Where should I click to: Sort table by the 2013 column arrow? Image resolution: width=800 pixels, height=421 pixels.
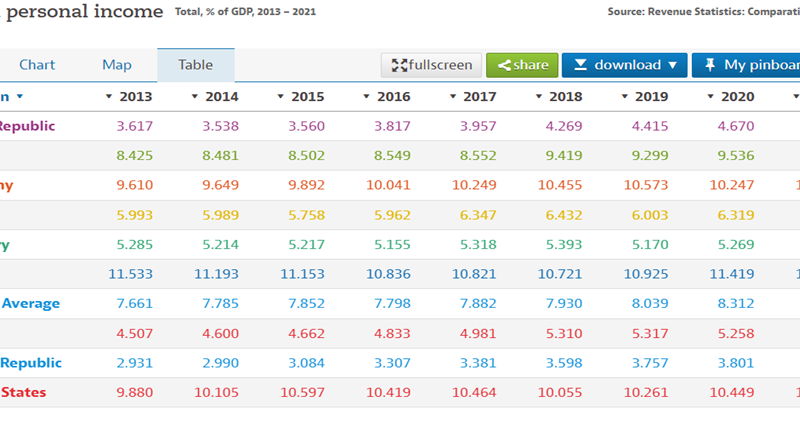click(109, 97)
